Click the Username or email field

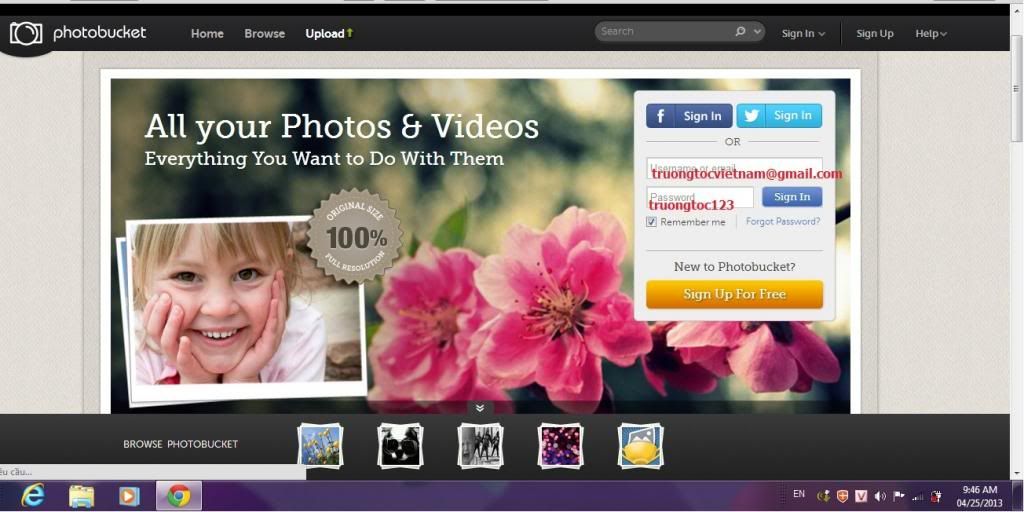point(735,168)
